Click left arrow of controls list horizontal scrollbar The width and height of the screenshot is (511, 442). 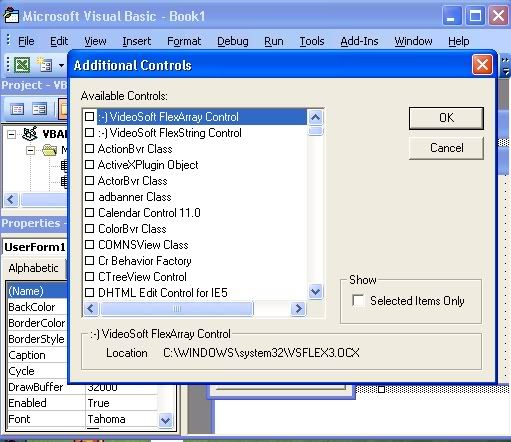tap(91, 308)
